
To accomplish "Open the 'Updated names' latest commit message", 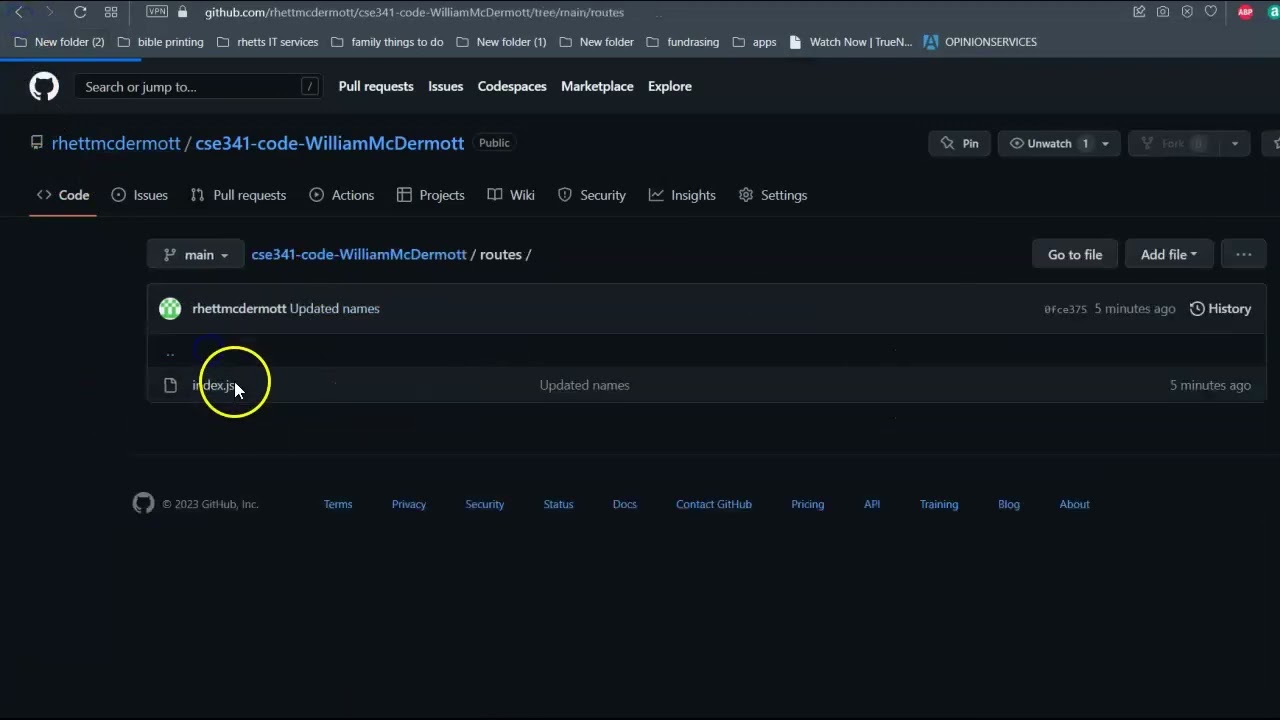I will [x=335, y=308].
